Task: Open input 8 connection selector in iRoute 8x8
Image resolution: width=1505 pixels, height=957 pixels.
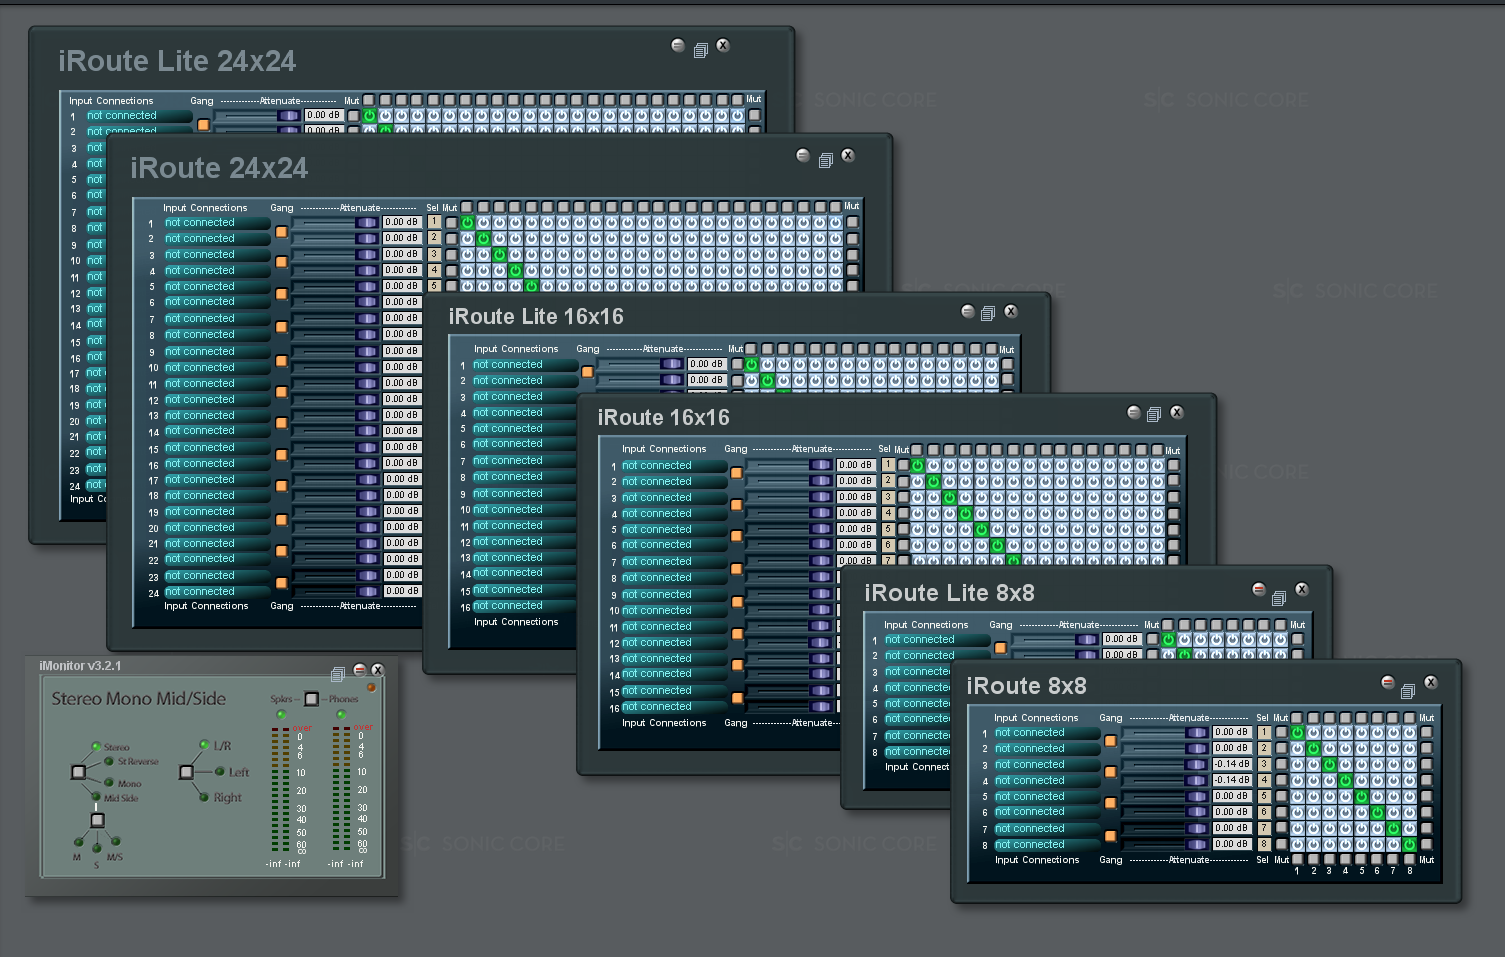Action: 1047,844
